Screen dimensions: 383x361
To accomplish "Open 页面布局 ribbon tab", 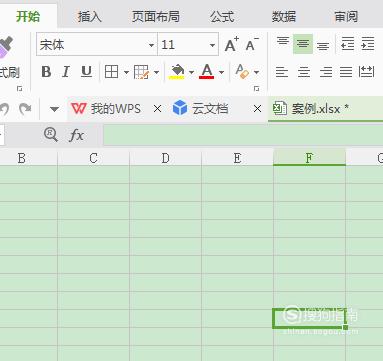I will click(x=156, y=16).
